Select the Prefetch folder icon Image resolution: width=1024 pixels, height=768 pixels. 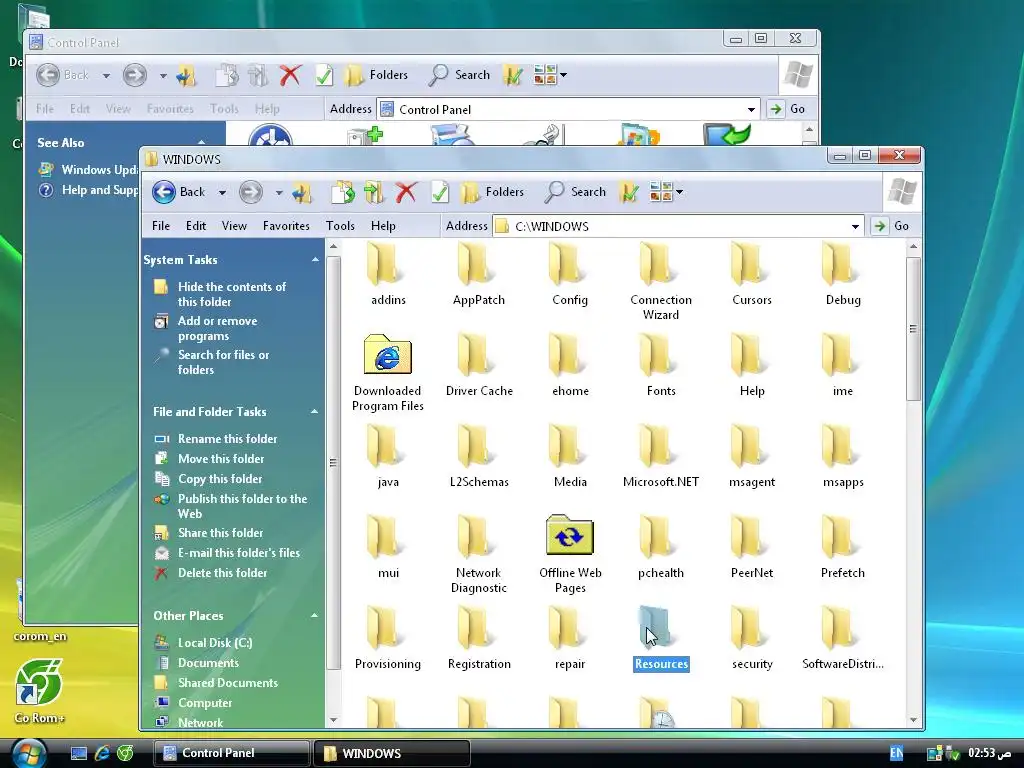839,536
